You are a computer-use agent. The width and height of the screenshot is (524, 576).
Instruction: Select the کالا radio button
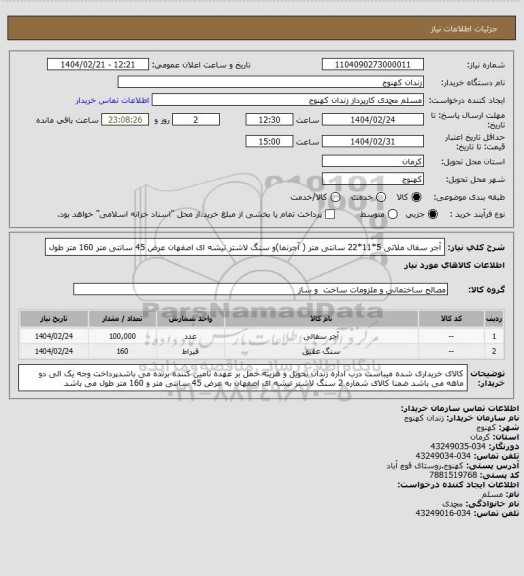click(x=416, y=197)
